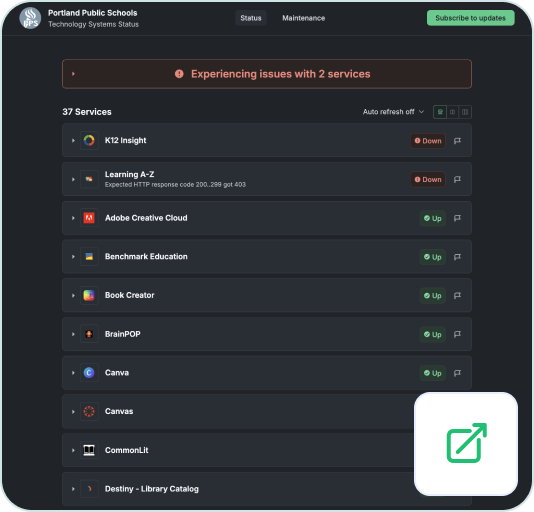Click the Up badge for BrainPOP

(x=433, y=335)
